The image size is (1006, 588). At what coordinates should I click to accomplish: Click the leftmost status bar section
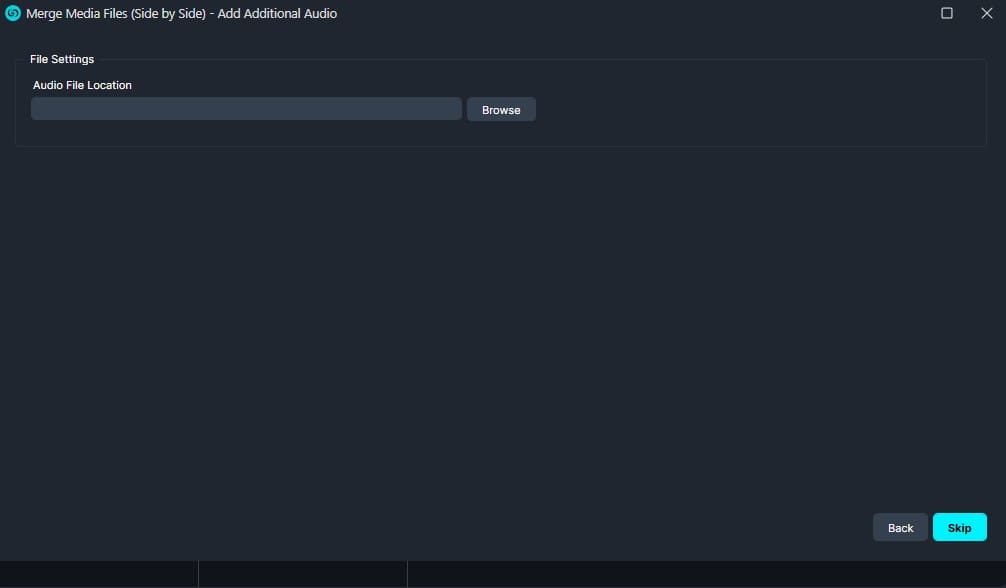[x=98, y=574]
